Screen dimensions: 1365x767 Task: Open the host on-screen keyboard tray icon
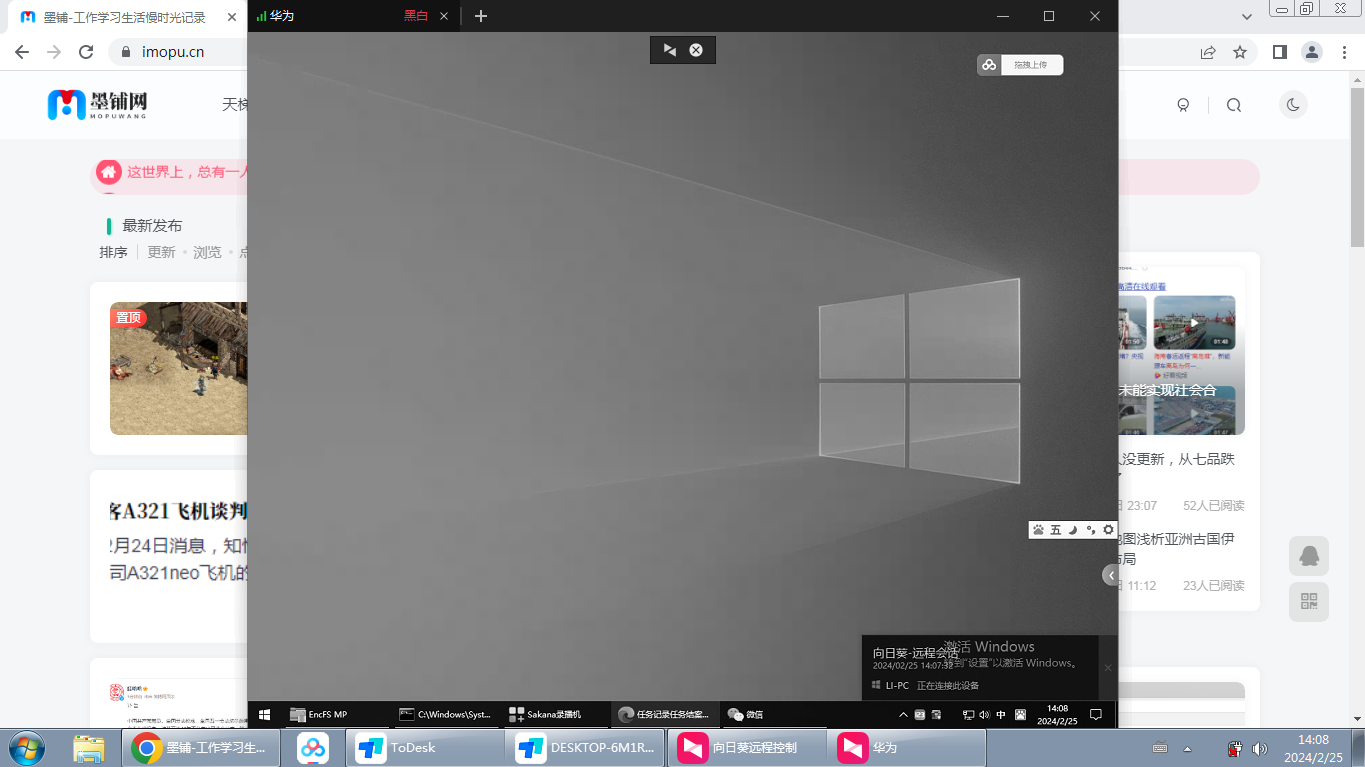1160,748
